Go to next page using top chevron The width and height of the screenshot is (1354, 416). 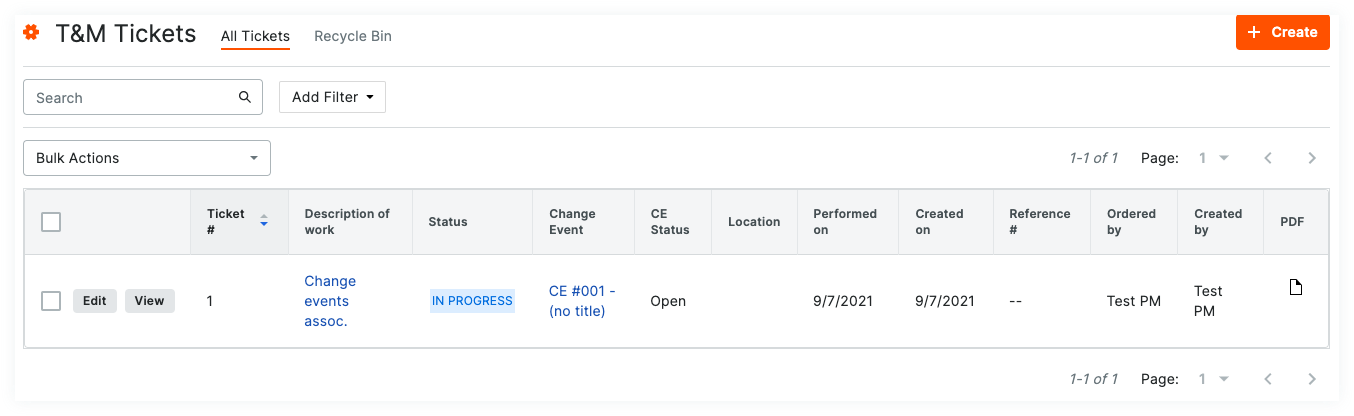click(x=1312, y=158)
